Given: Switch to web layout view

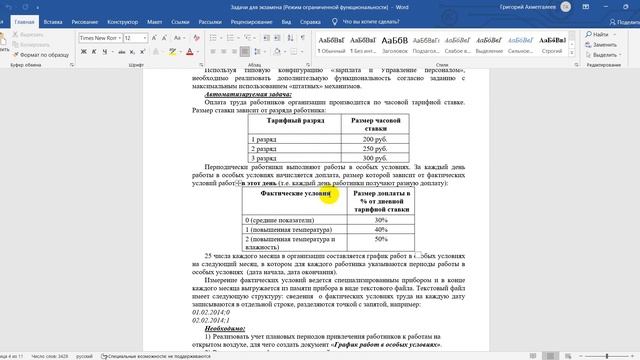Looking at the screenshot, I should (x=568, y=356).
